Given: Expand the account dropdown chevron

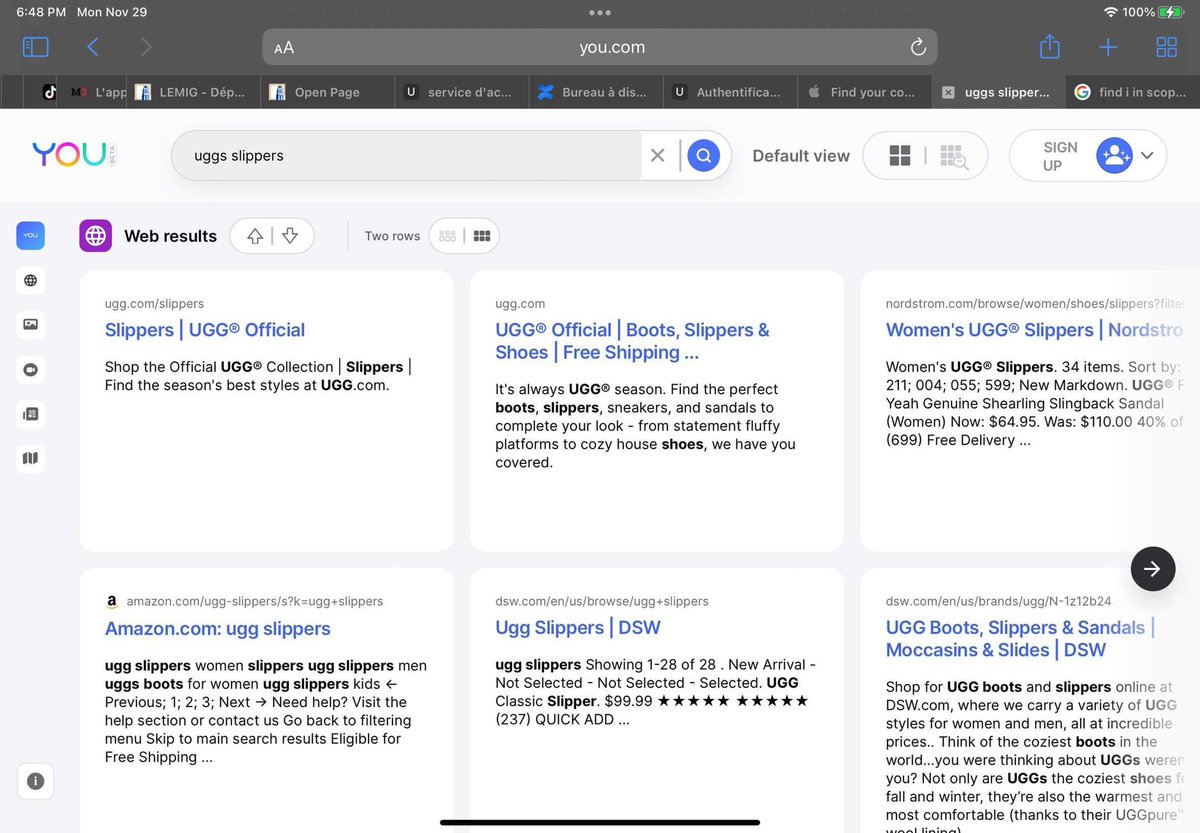Looking at the screenshot, I should (1147, 155).
